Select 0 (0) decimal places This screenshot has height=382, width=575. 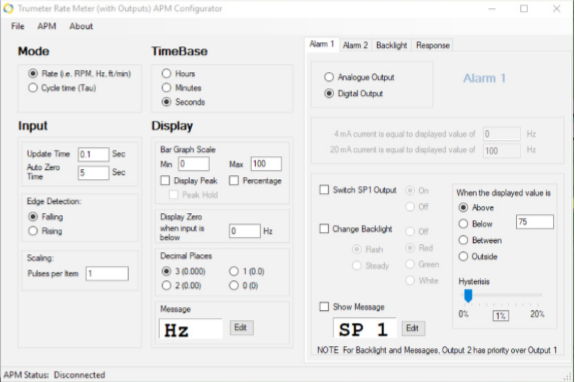(x=234, y=285)
